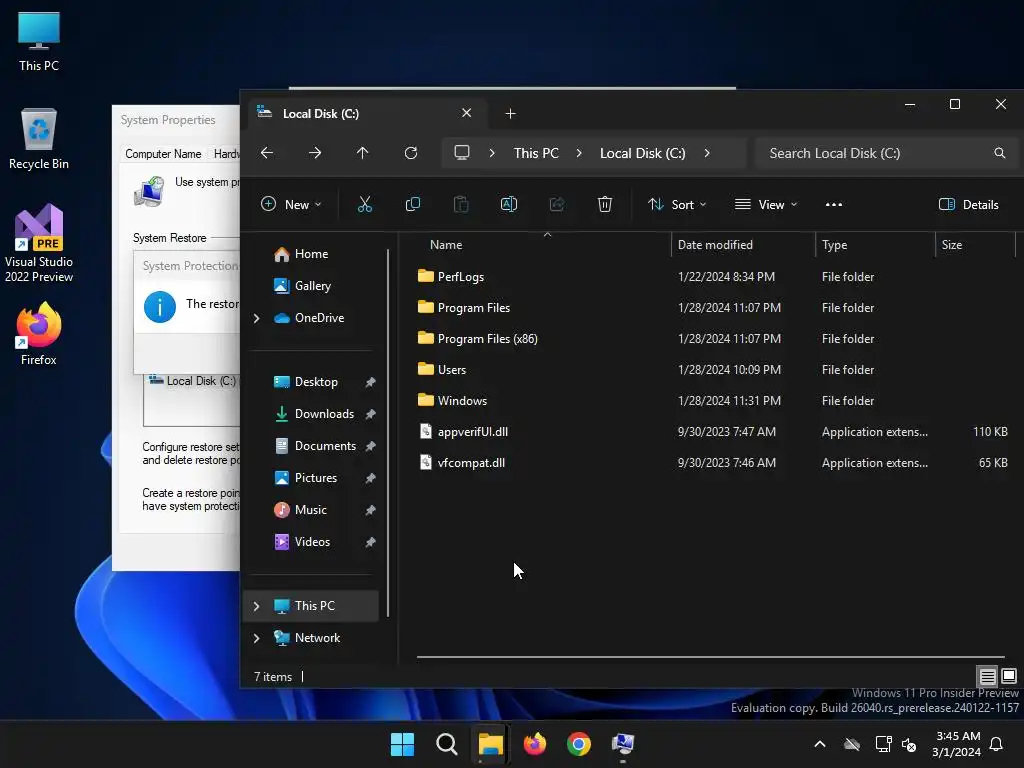Viewport: 1024px width, 768px height.
Task: Expand the Network tree node
Action: [x=257, y=638]
